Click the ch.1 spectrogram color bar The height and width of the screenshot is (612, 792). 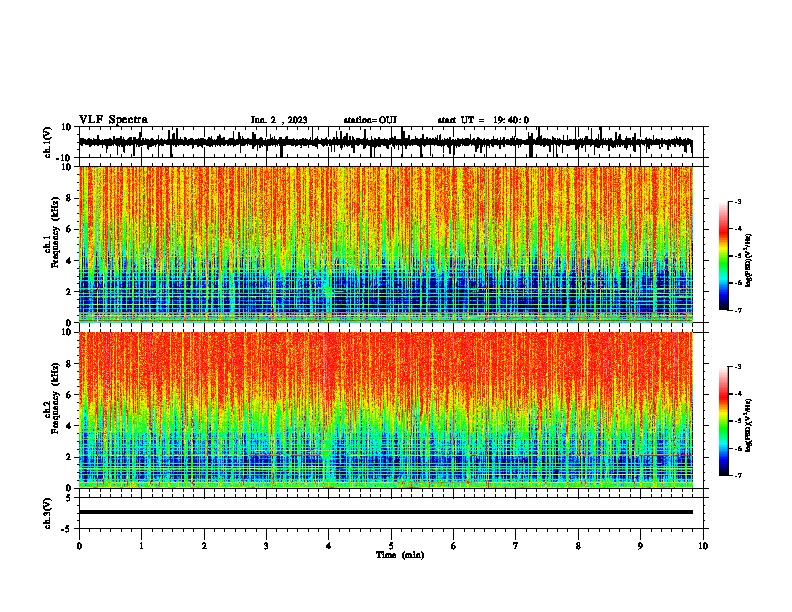pyautogui.click(x=724, y=256)
